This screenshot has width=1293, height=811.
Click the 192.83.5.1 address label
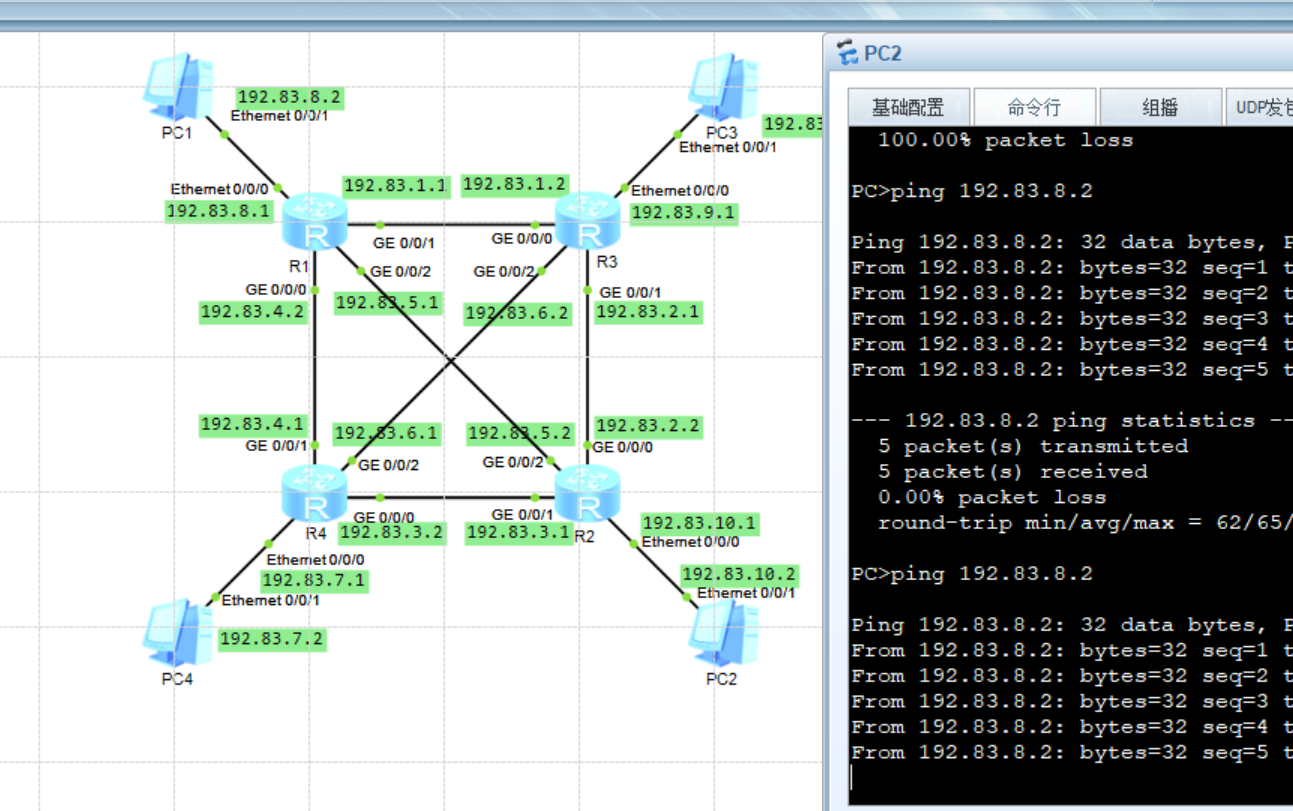388,303
